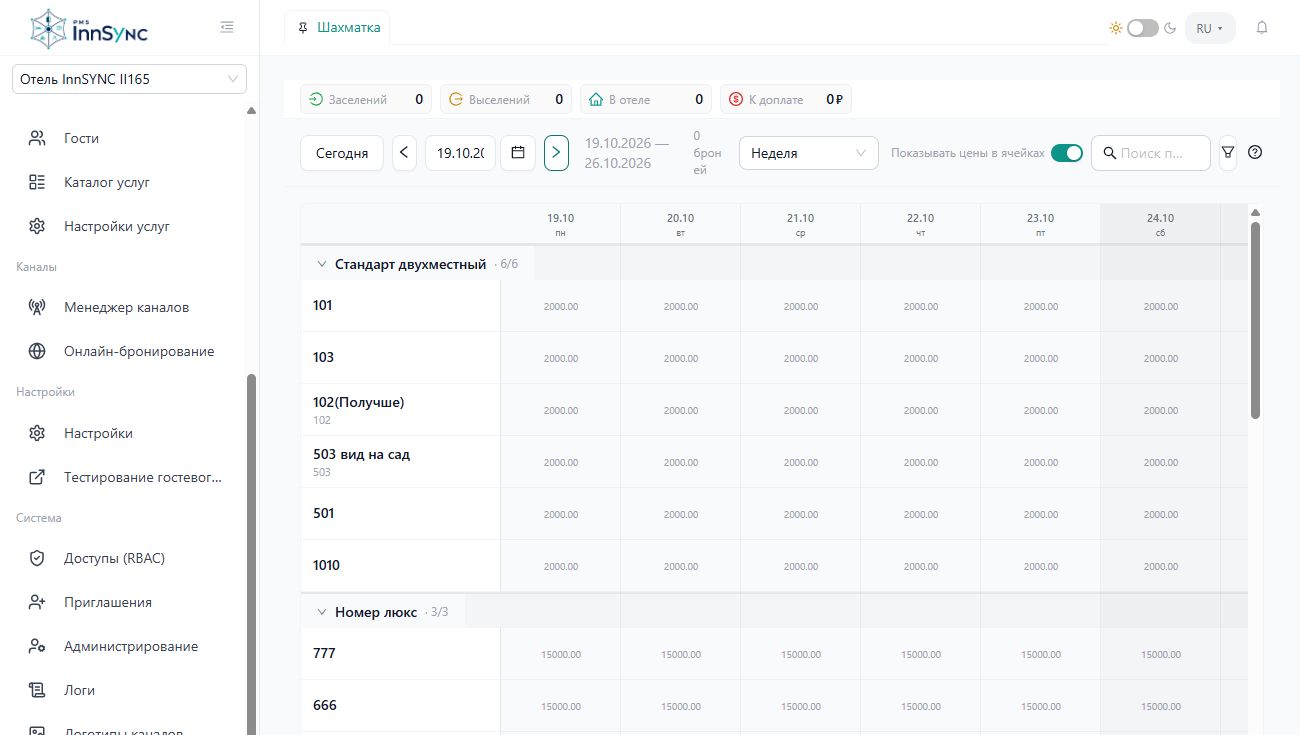Click room 103 row label

pos(400,358)
